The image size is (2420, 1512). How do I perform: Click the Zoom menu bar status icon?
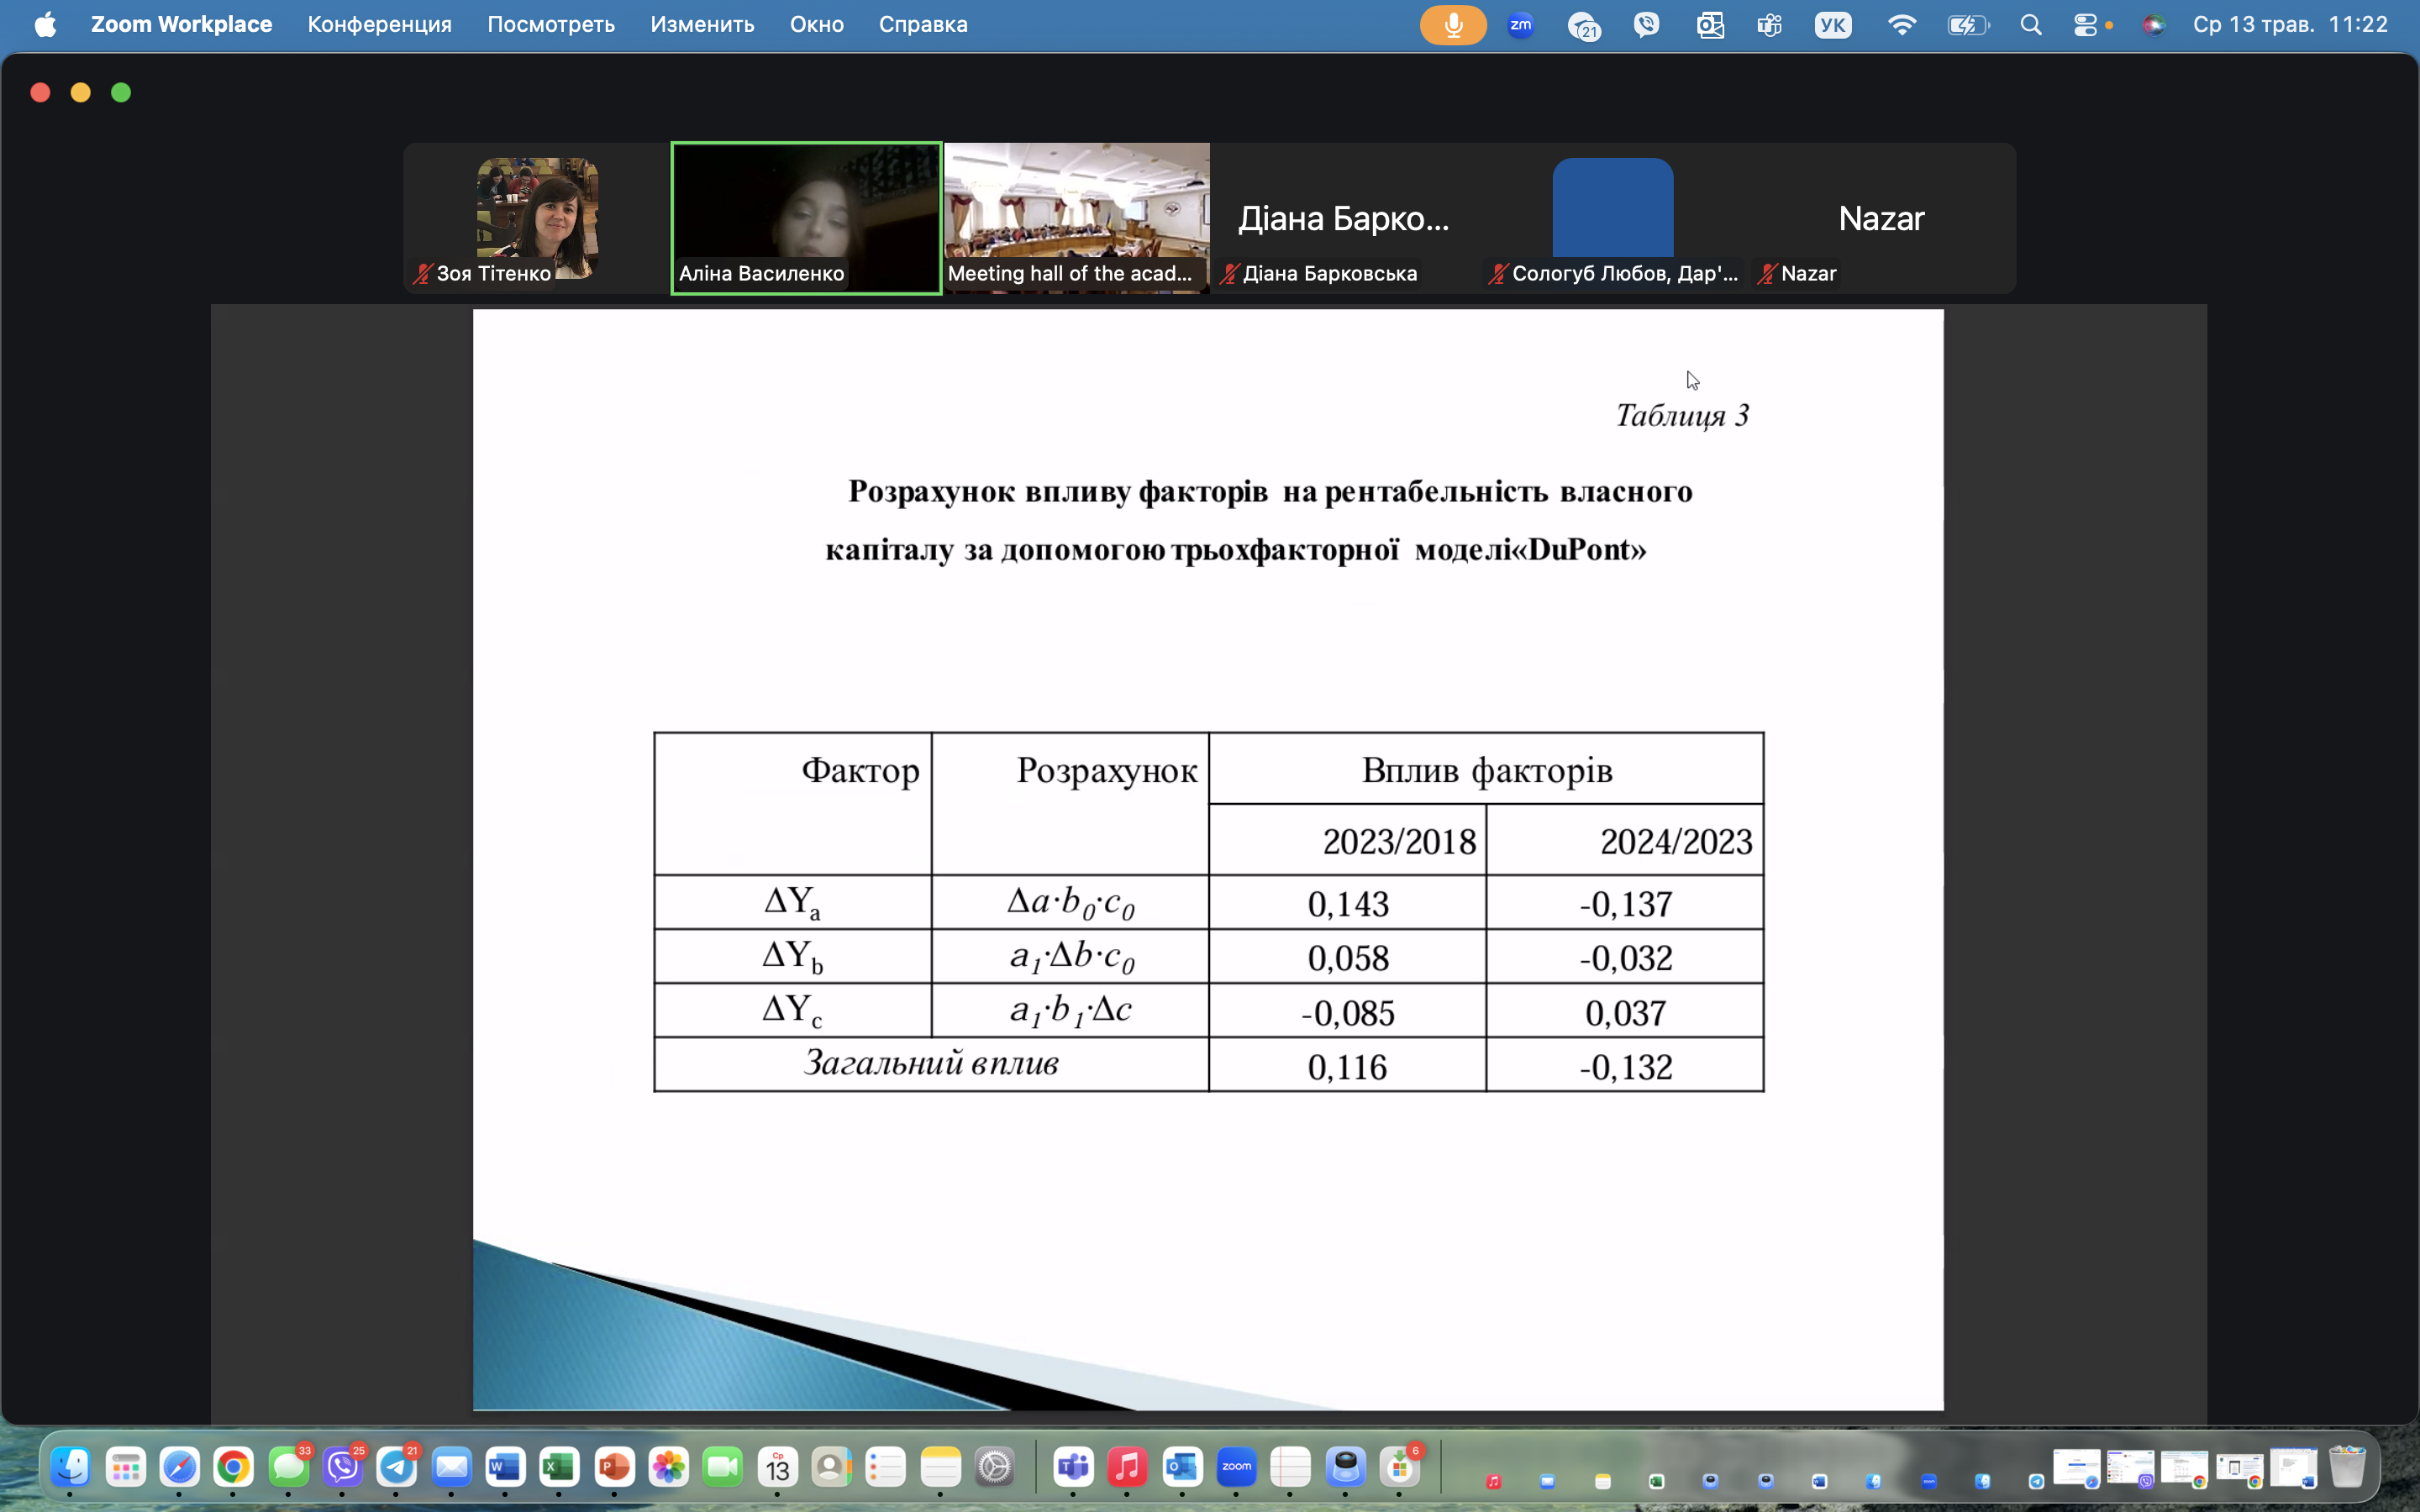(x=1521, y=25)
